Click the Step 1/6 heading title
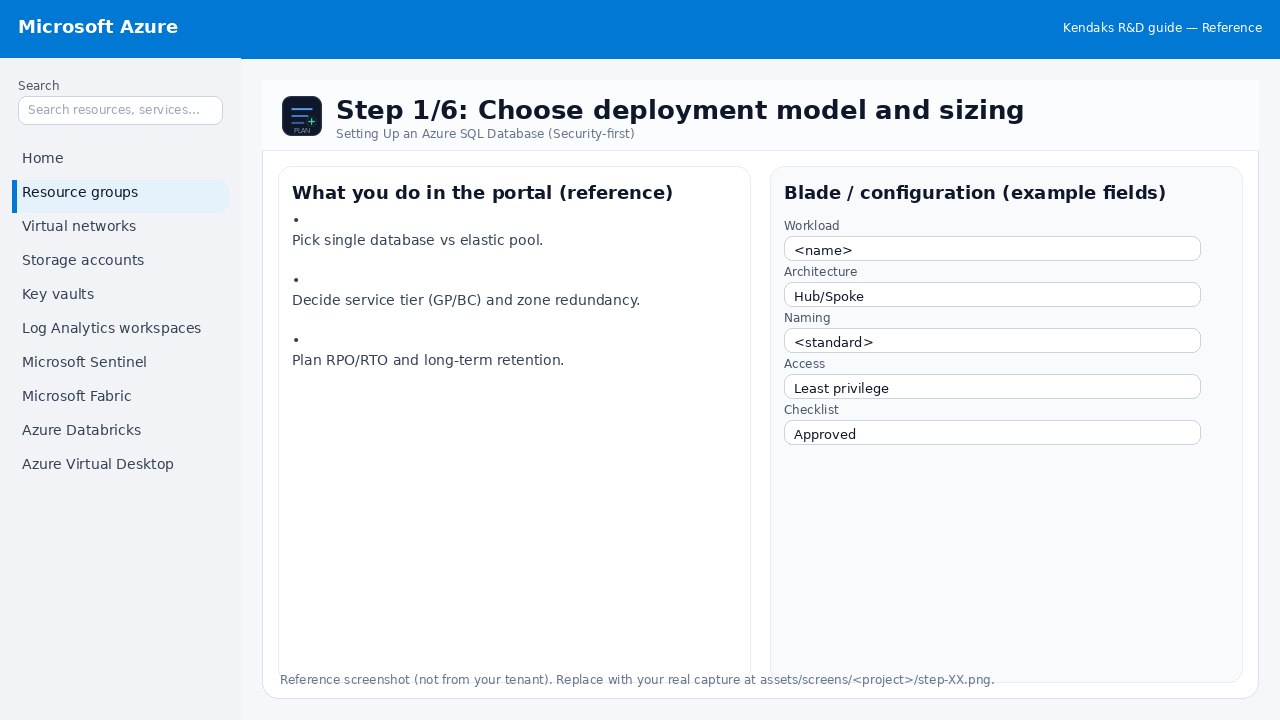This screenshot has width=1280, height=720. [680, 110]
